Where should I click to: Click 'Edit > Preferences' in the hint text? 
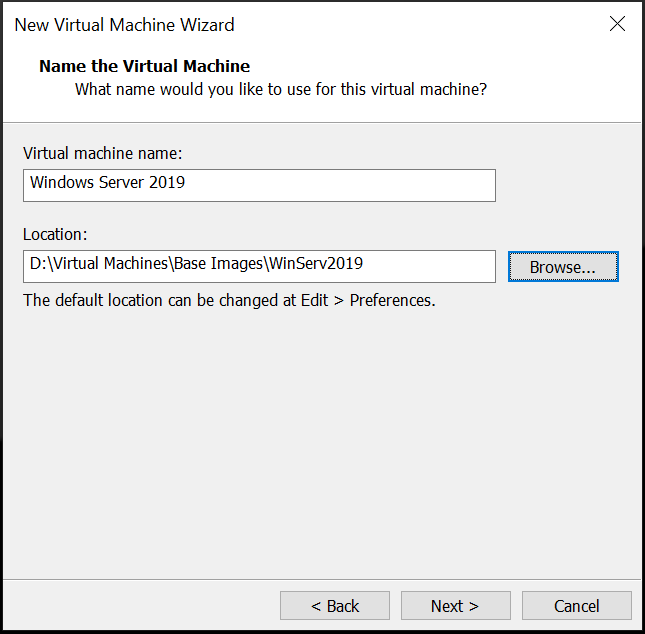point(367,300)
